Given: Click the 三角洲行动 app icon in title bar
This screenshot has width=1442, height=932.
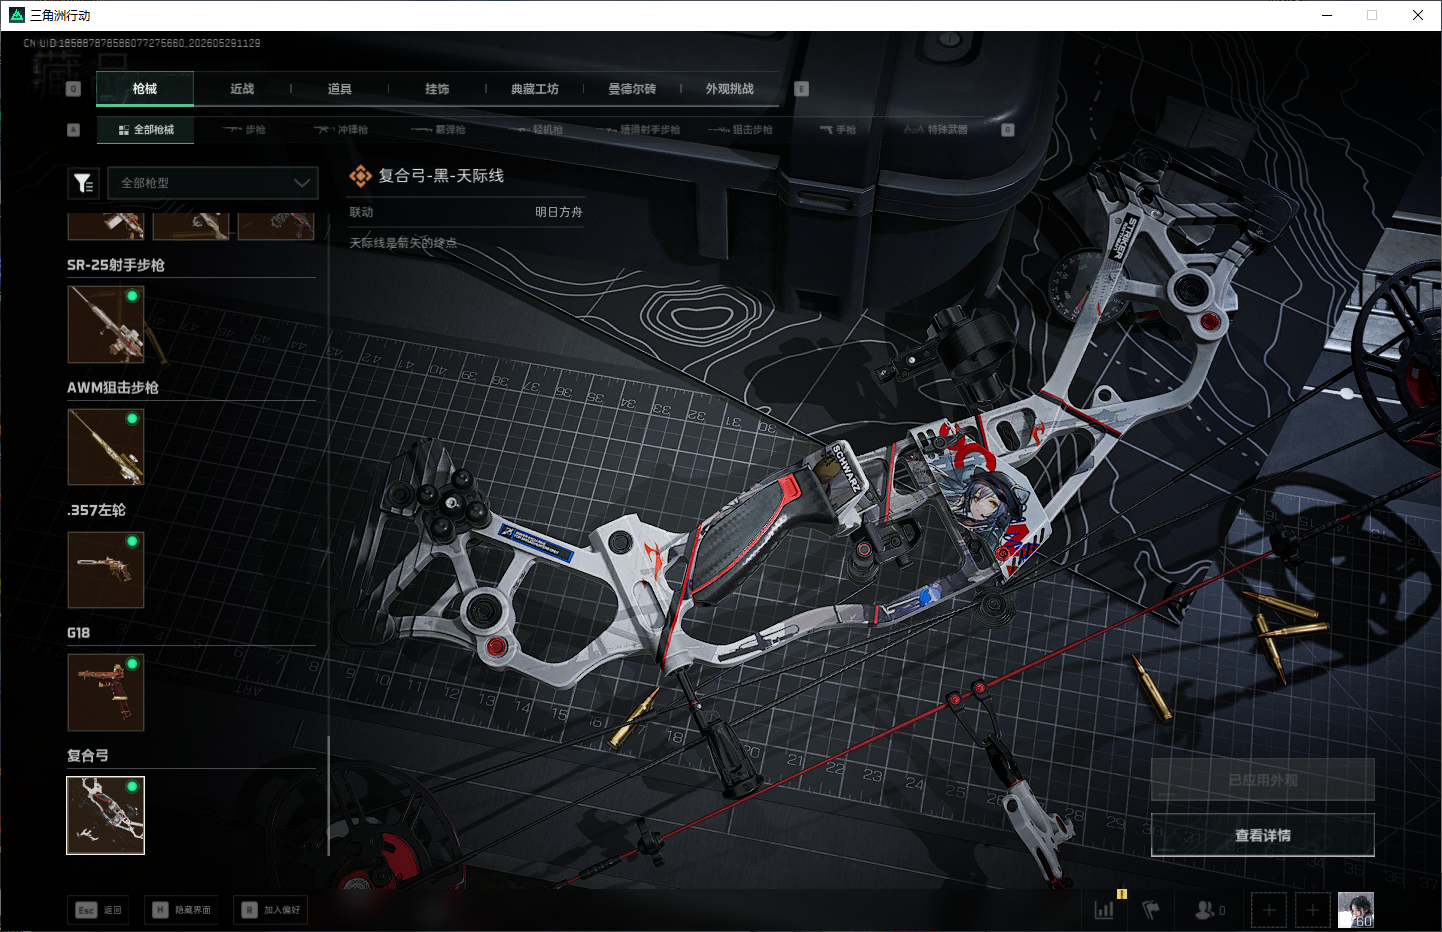Looking at the screenshot, I should 17,15.
